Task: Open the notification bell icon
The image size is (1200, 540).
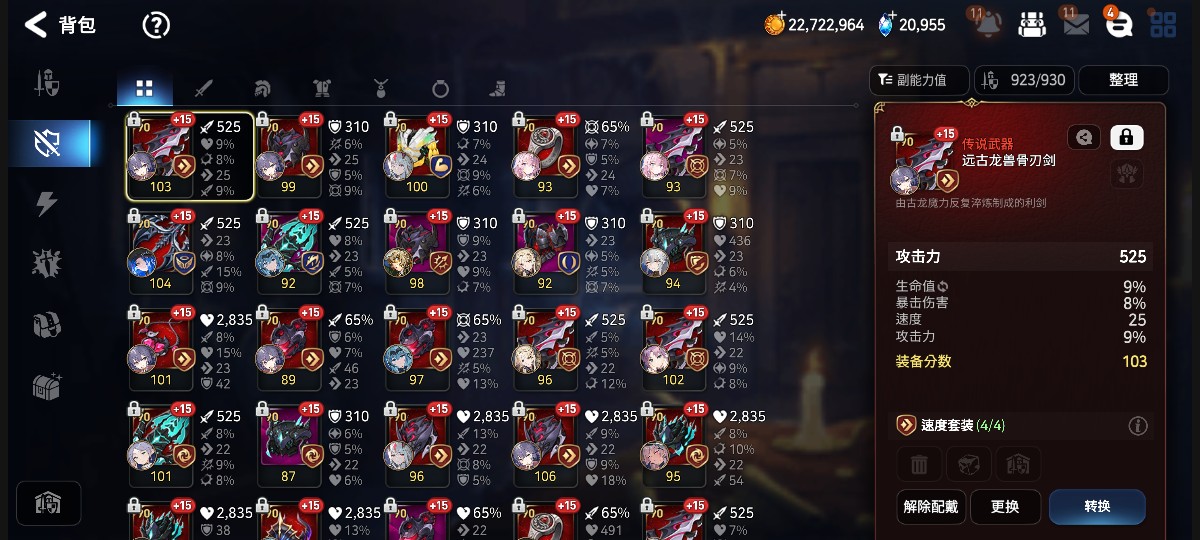Action: [987, 25]
